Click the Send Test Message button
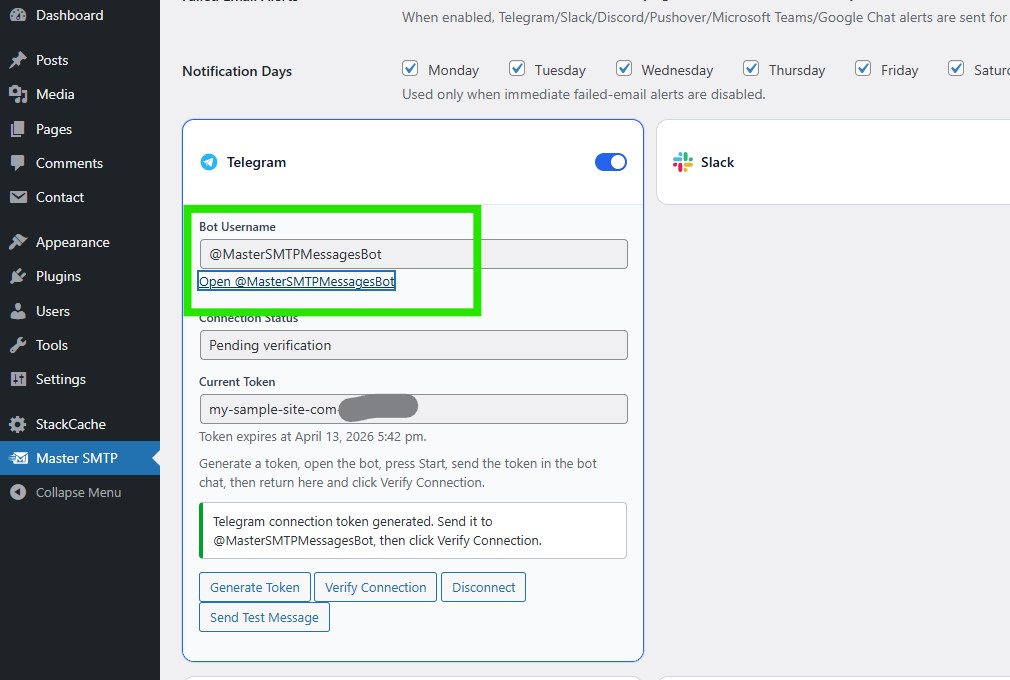1010x680 pixels. pyautogui.click(x=264, y=618)
